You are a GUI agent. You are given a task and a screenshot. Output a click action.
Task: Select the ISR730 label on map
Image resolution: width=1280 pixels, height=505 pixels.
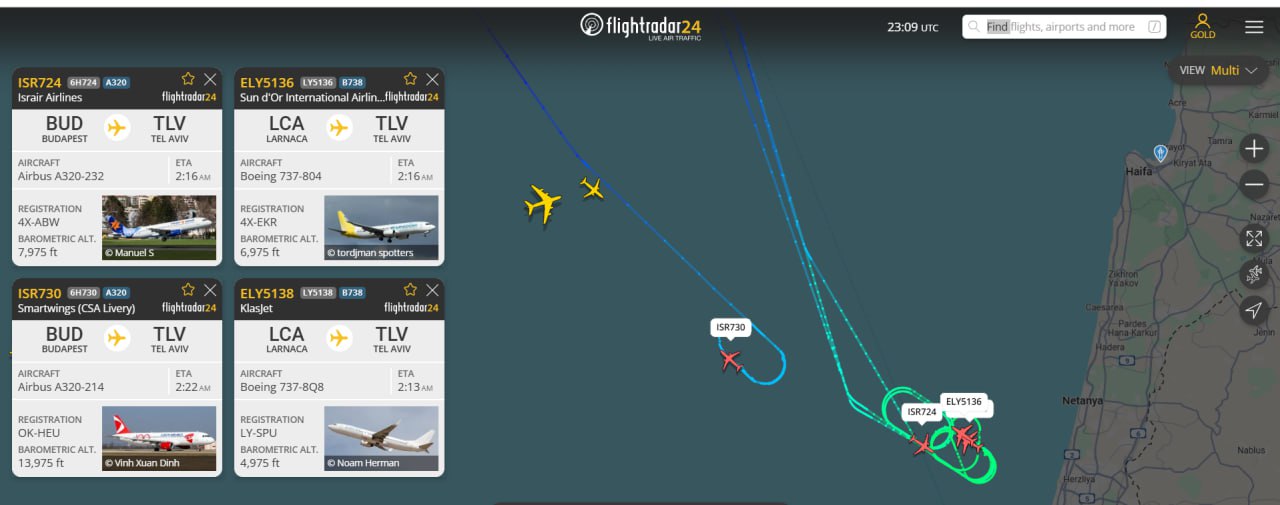[x=731, y=327]
